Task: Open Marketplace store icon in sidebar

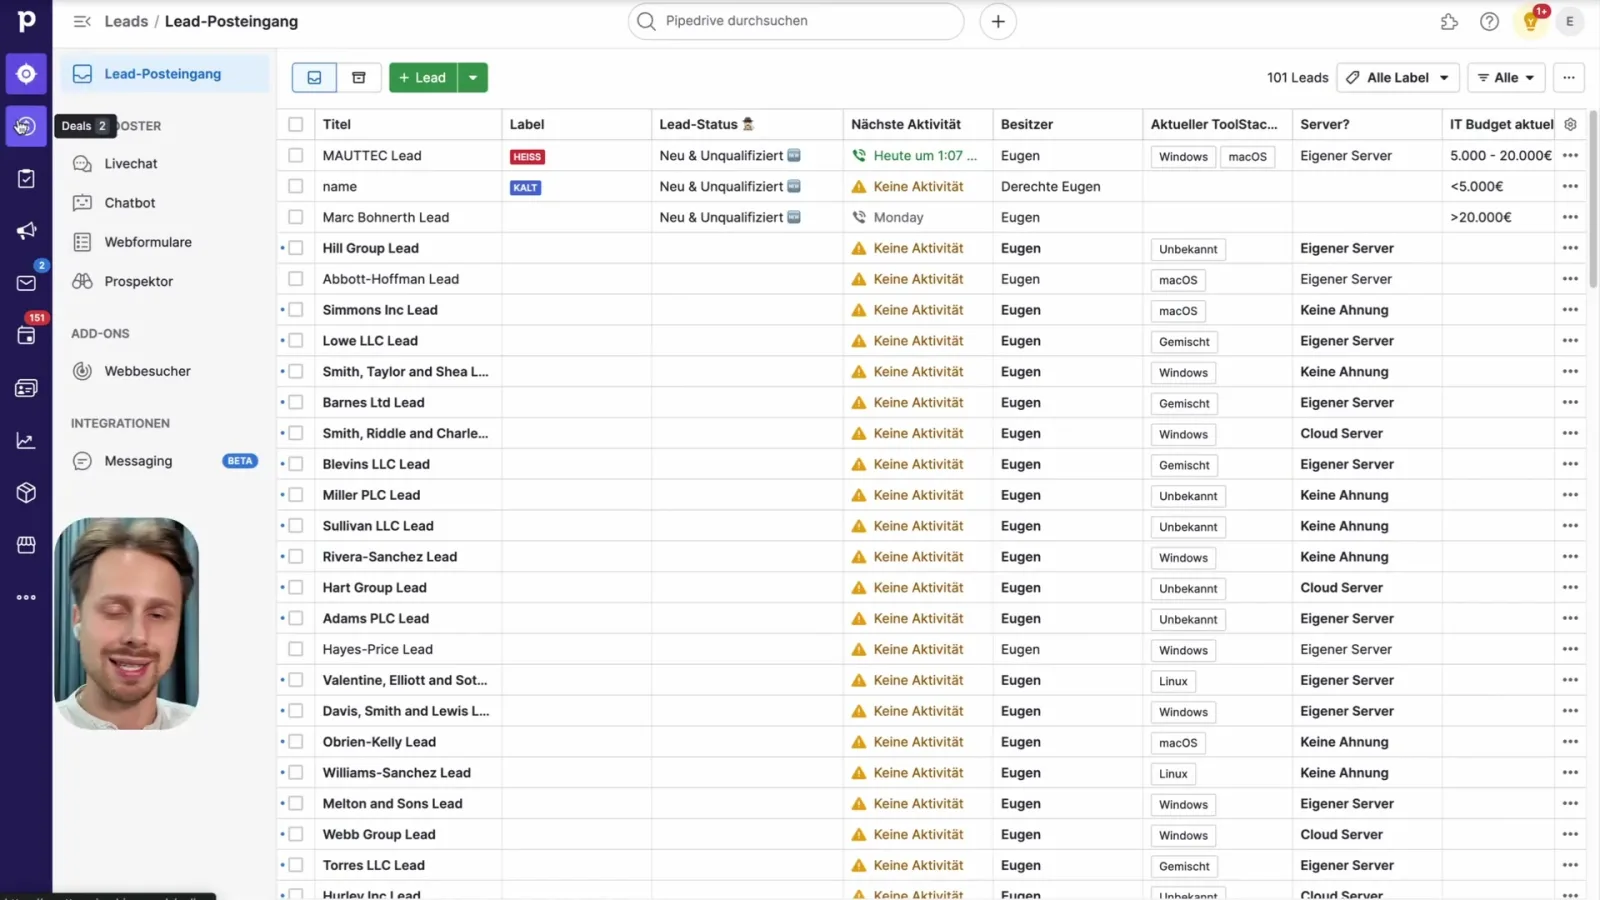Action: (x=26, y=545)
